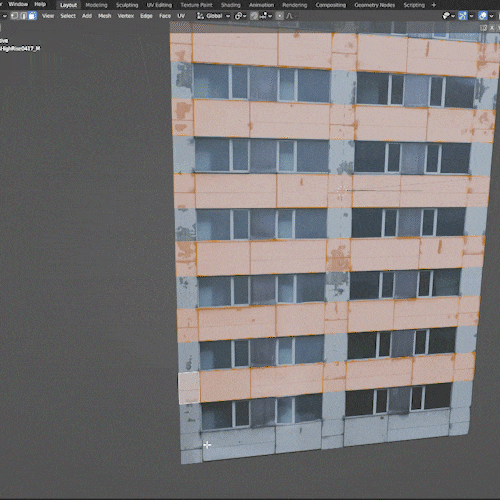Open the Global orientation dropdown

point(214,16)
